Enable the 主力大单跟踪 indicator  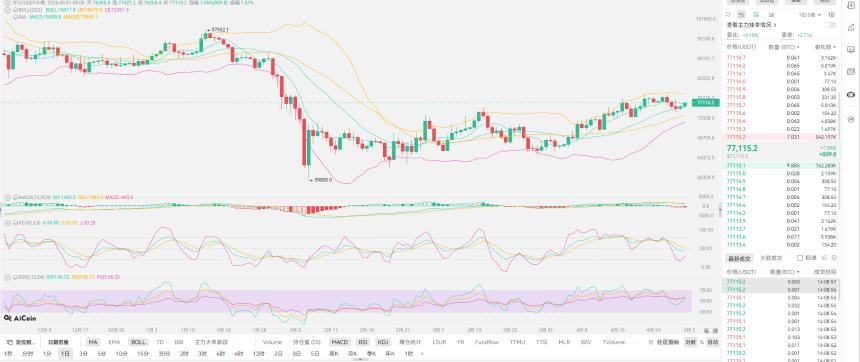pyautogui.click(x=211, y=342)
